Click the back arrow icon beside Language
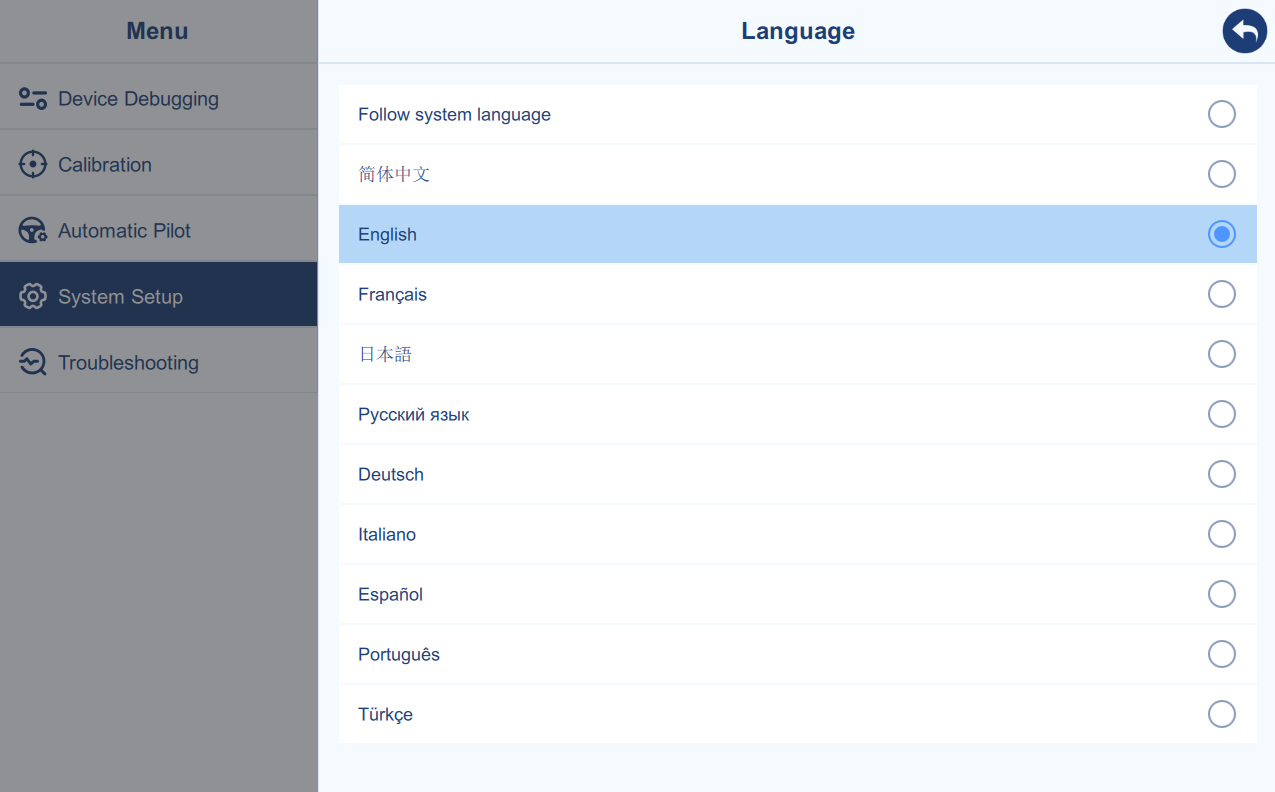The image size is (1275, 792). click(1244, 31)
